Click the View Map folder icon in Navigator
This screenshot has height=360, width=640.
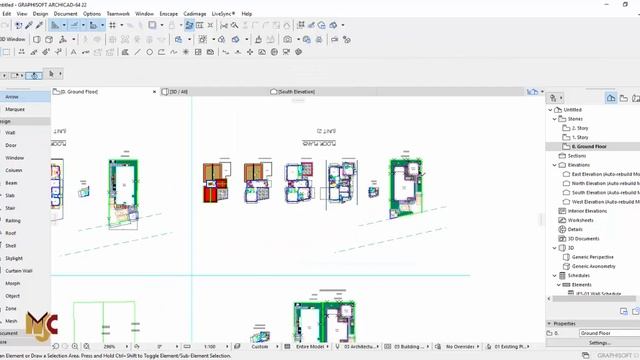click(x=624, y=98)
